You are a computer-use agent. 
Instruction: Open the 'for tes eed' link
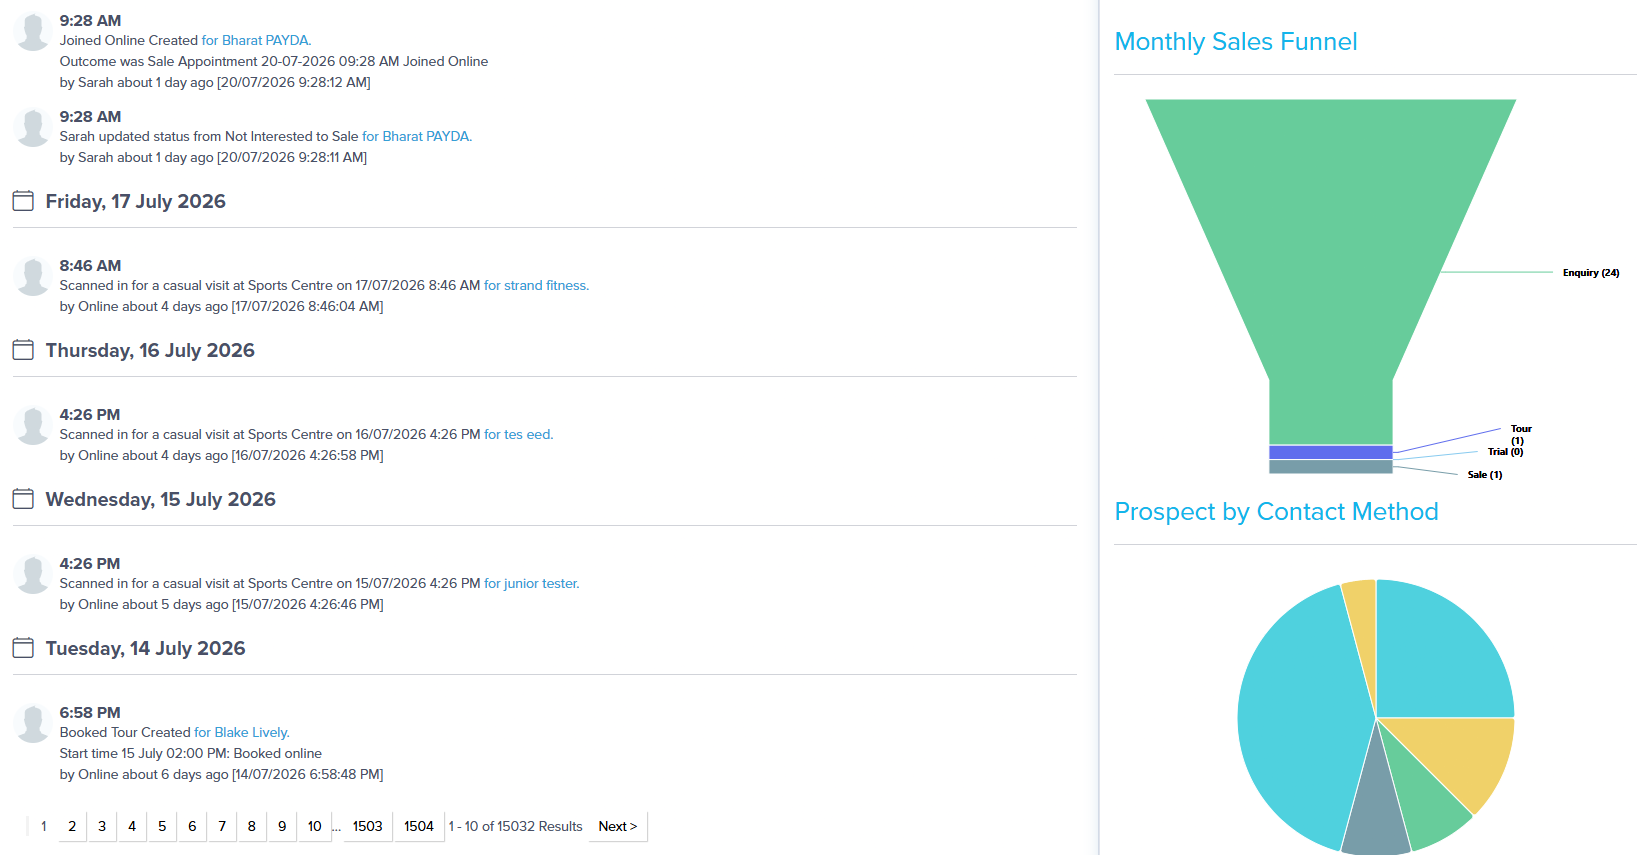pos(518,435)
